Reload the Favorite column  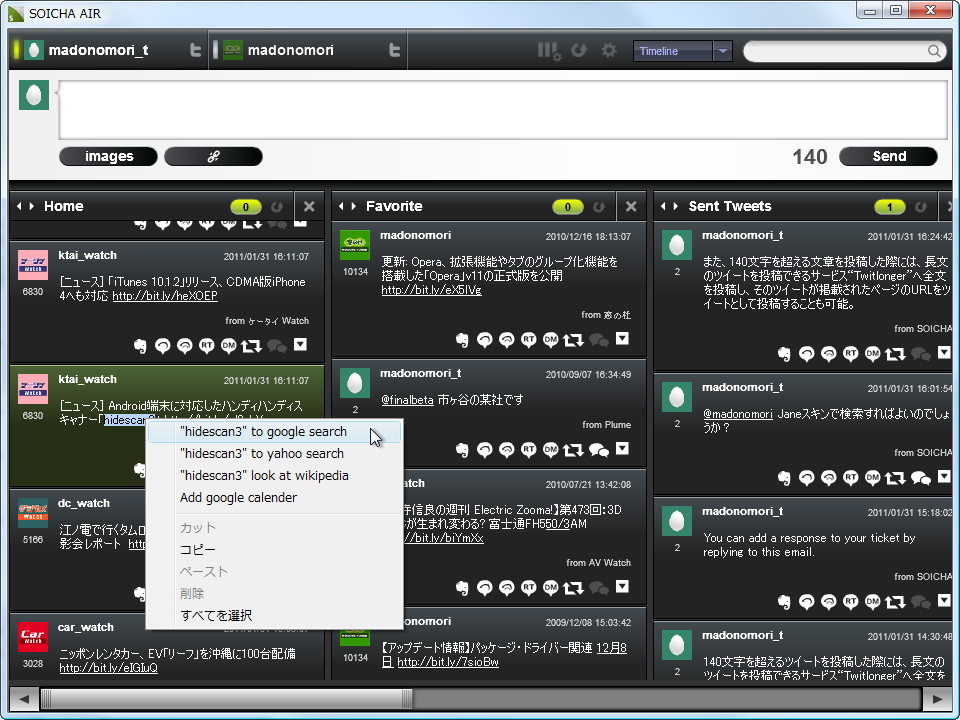[x=599, y=207]
